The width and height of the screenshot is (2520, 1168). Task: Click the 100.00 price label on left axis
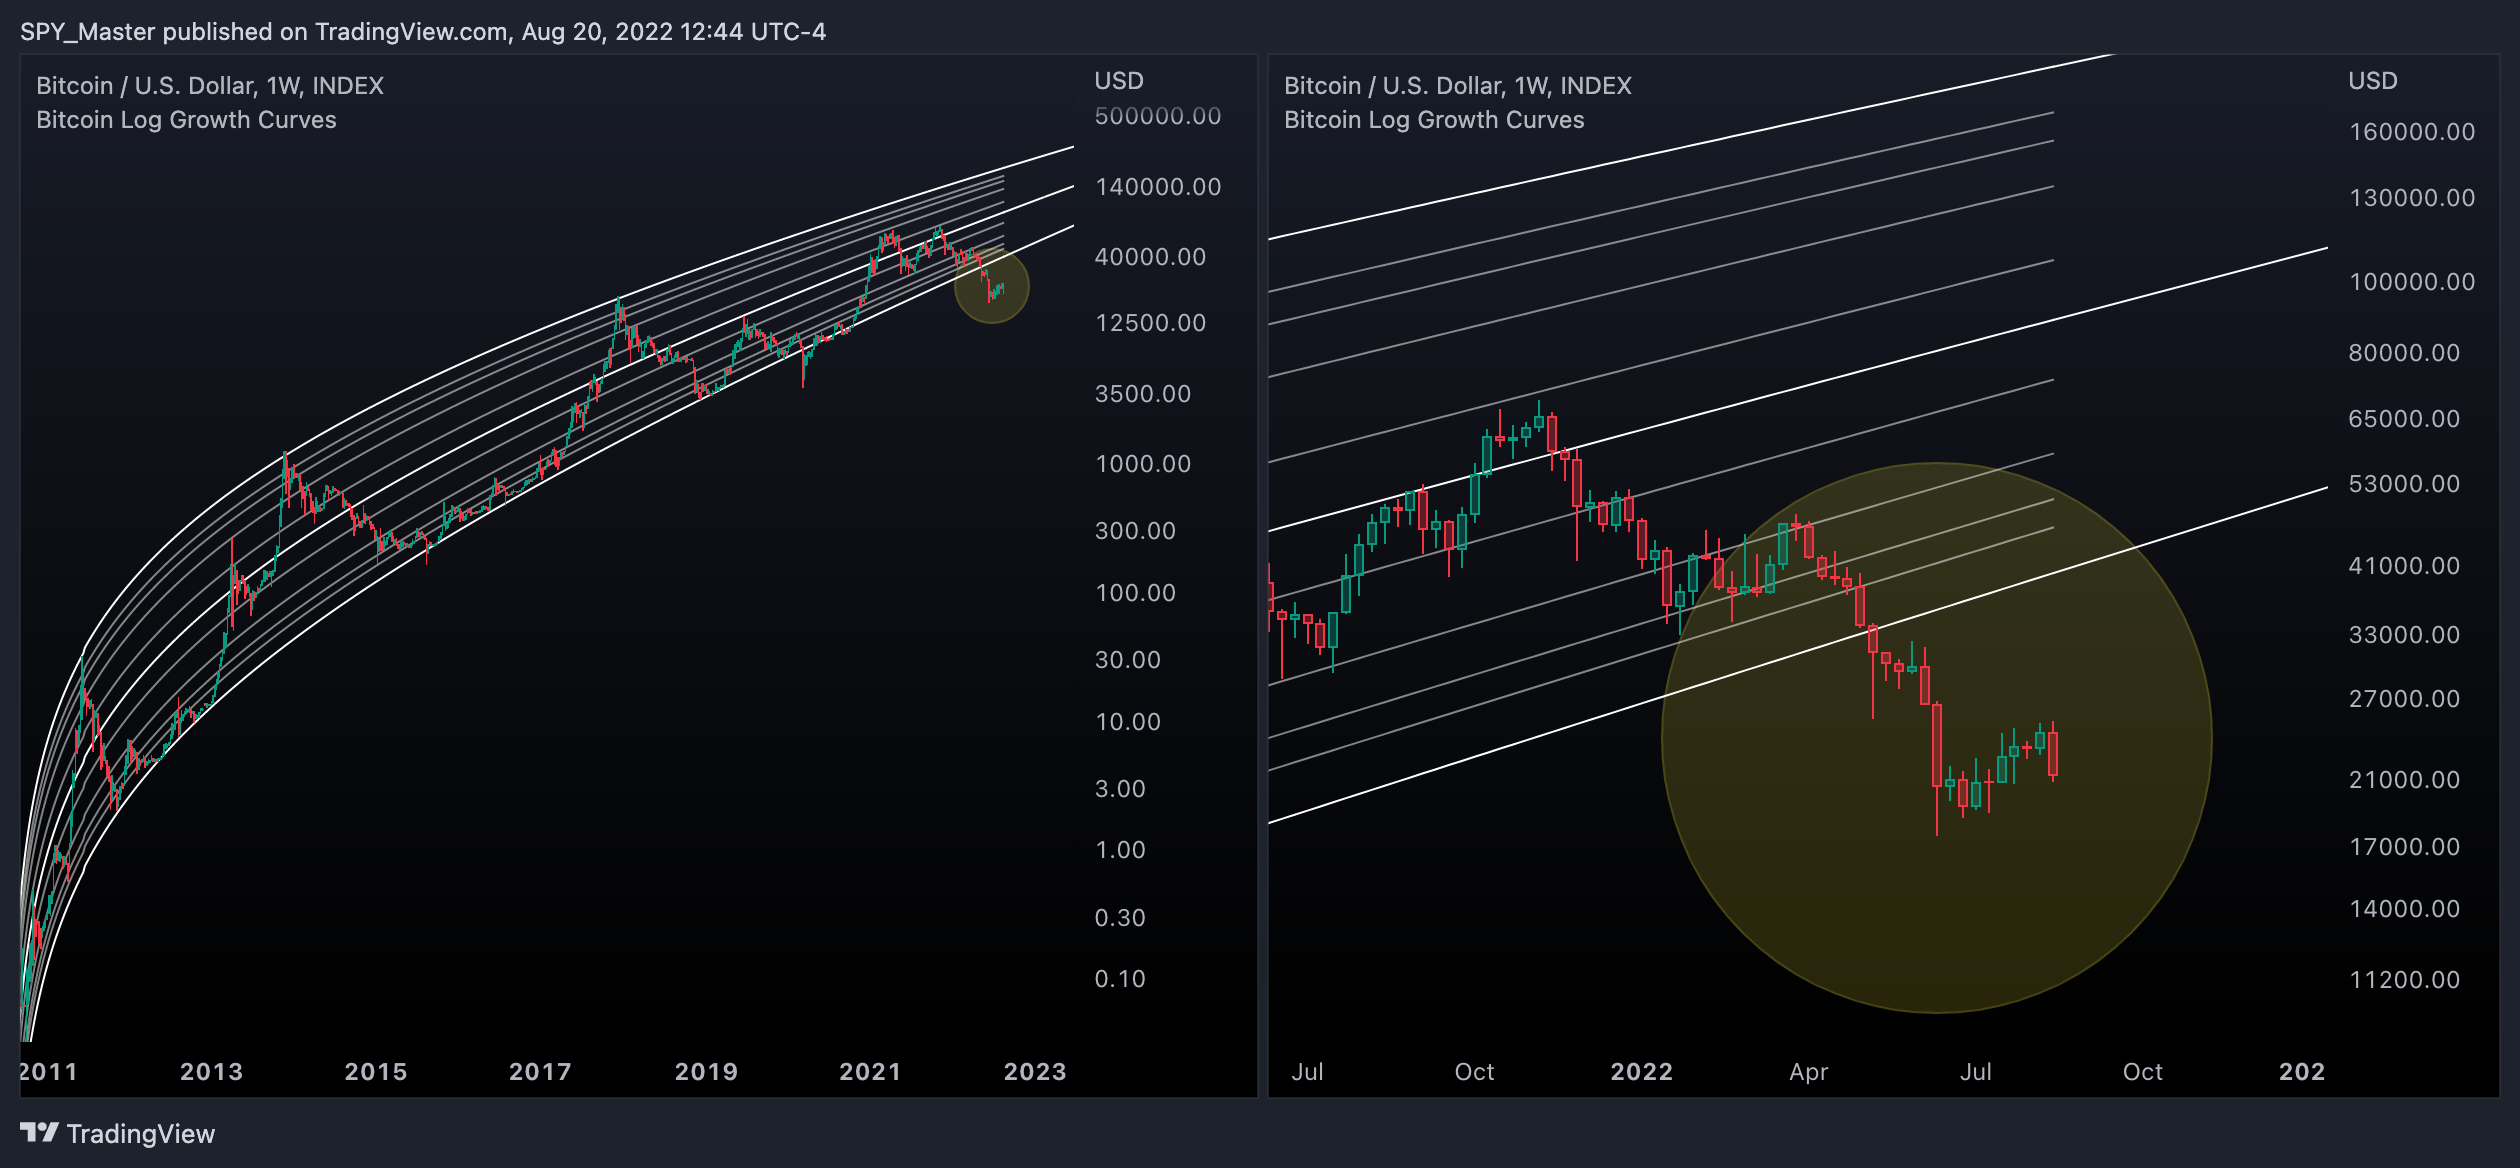[1135, 593]
